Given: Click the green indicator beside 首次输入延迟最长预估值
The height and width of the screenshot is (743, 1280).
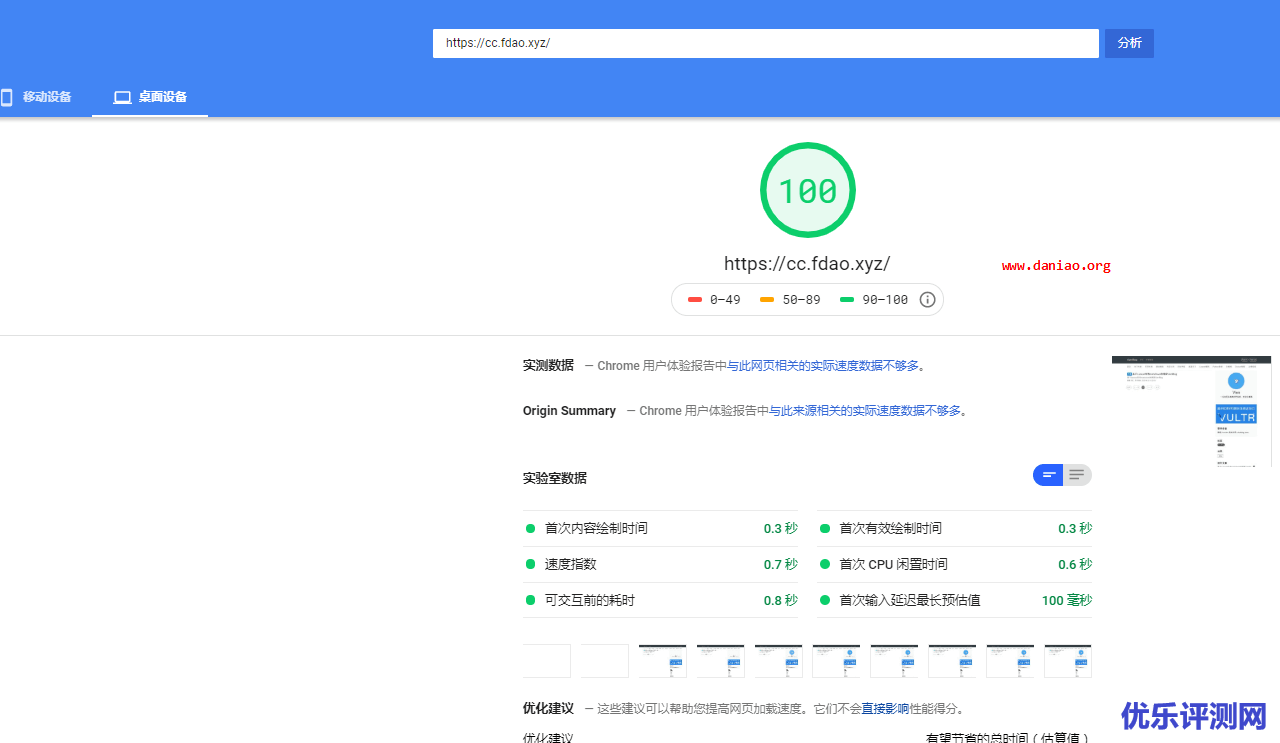Looking at the screenshot, I should [825, 600].
